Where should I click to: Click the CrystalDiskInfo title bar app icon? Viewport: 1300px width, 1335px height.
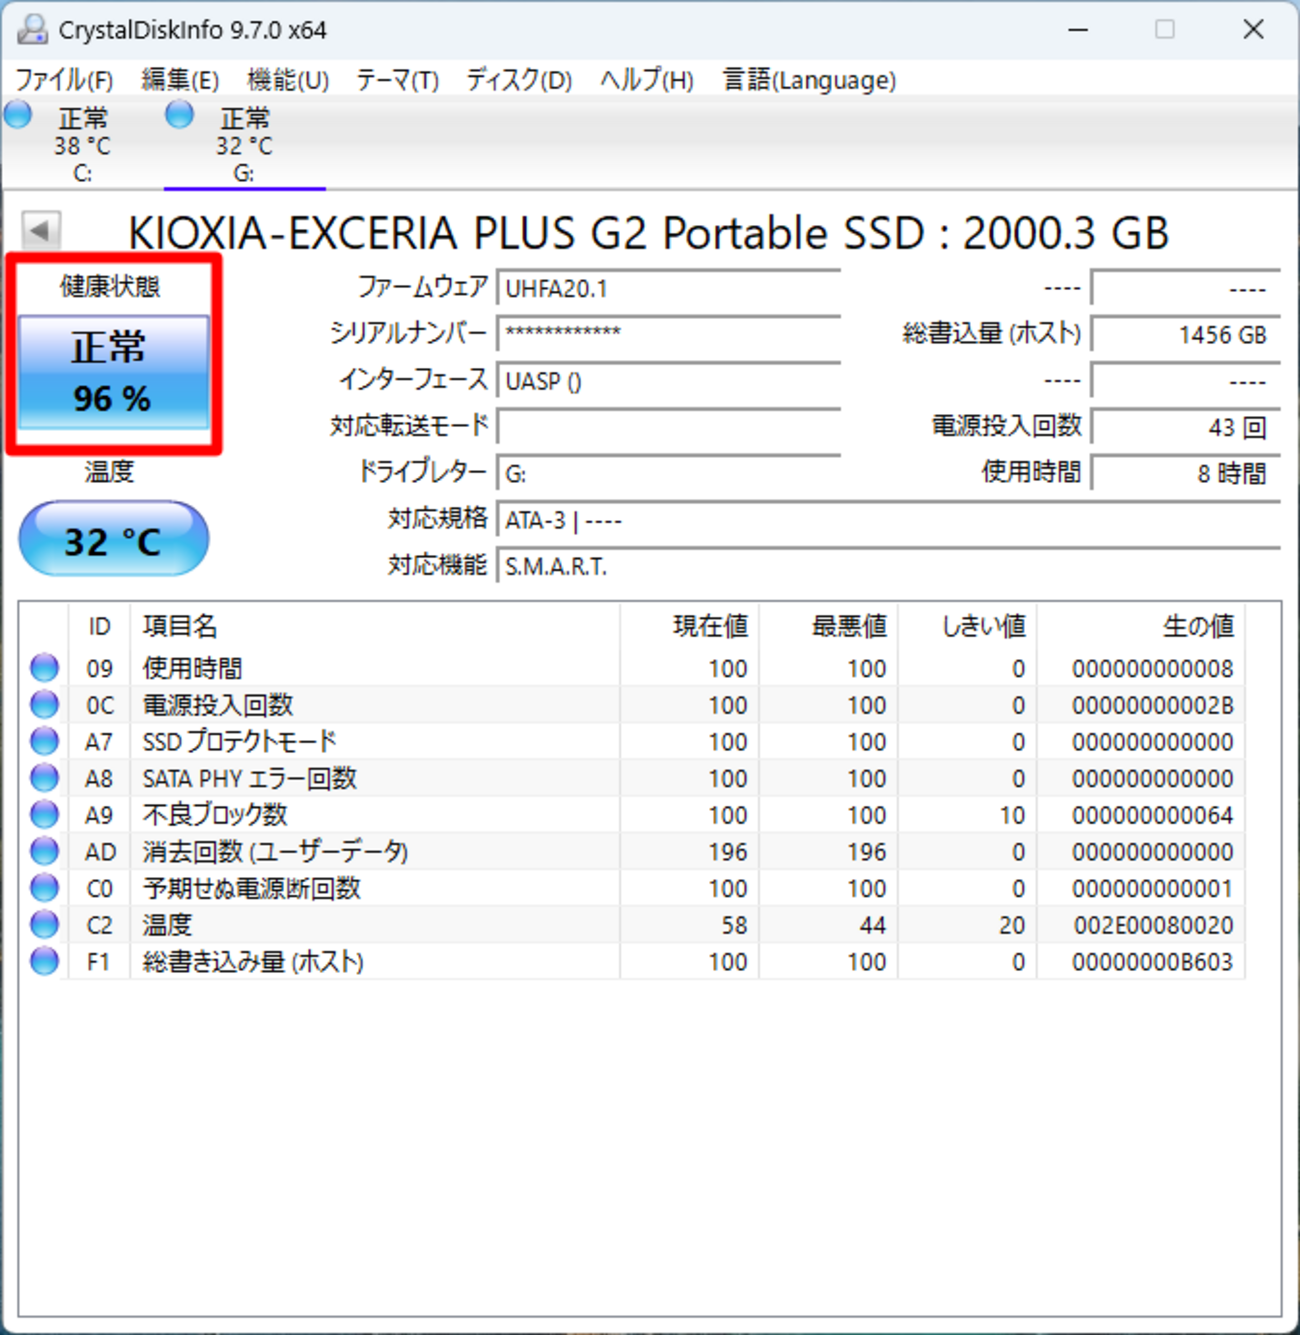32,29
